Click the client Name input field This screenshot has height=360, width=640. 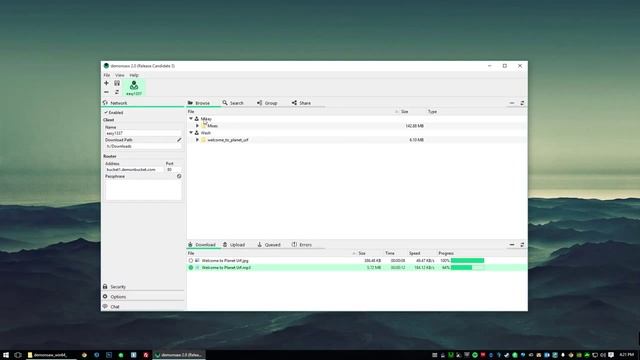143,133
